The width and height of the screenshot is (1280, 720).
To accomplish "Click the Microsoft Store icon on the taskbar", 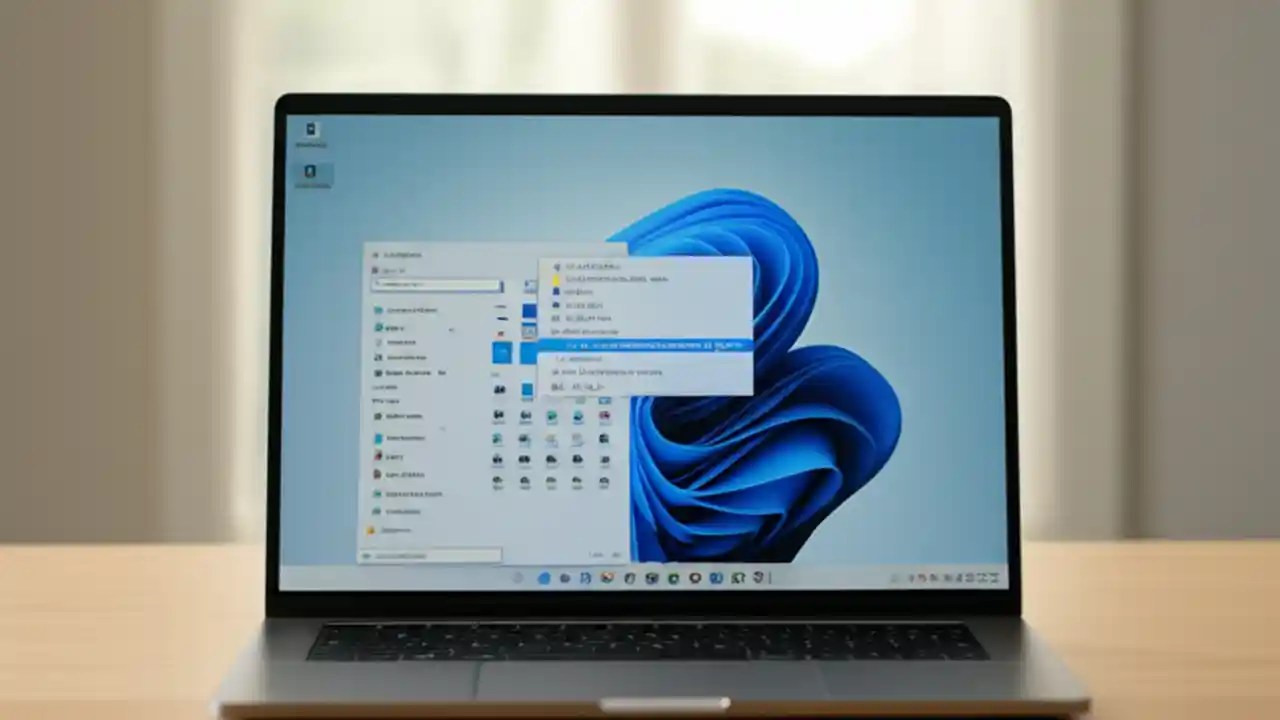I will click(x=651, y=578).
